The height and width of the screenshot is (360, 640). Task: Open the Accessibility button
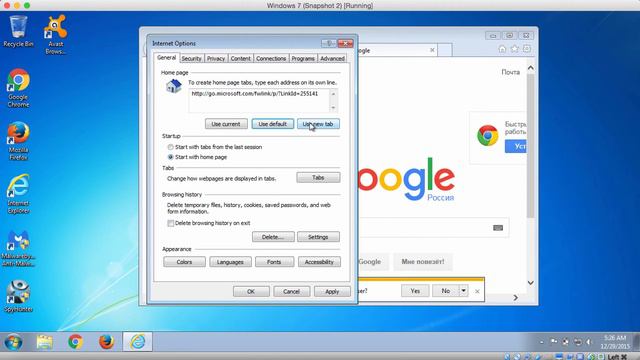click(319, 262)
